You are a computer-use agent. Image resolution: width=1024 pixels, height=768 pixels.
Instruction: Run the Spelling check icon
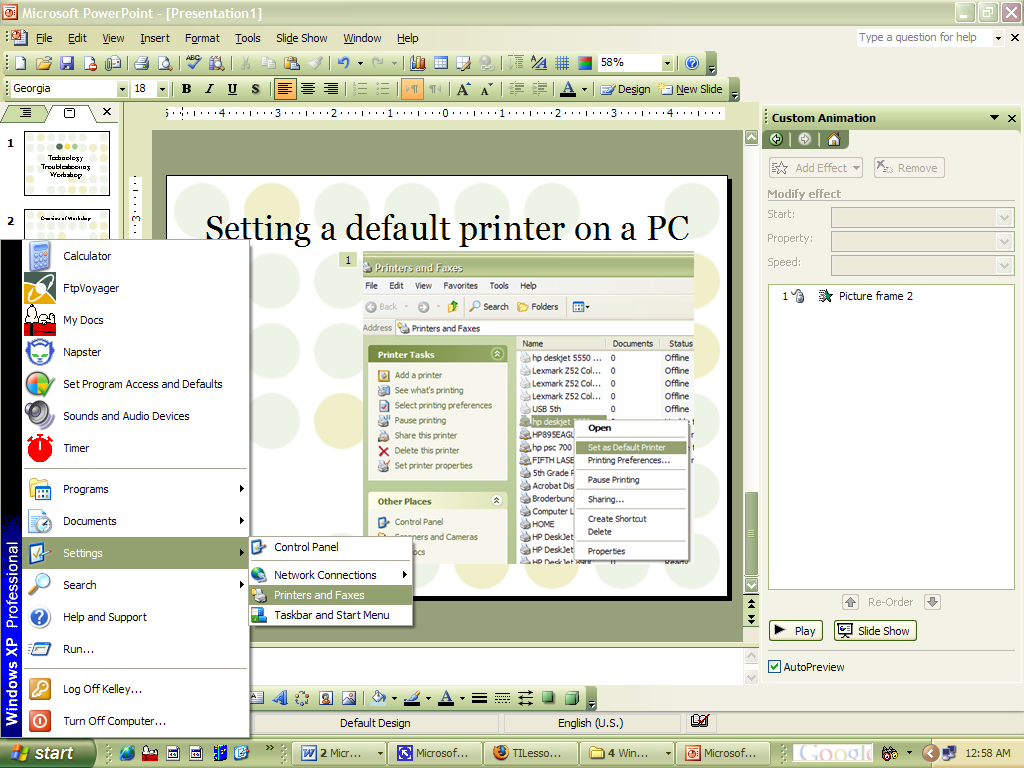[x=193, y=63]
